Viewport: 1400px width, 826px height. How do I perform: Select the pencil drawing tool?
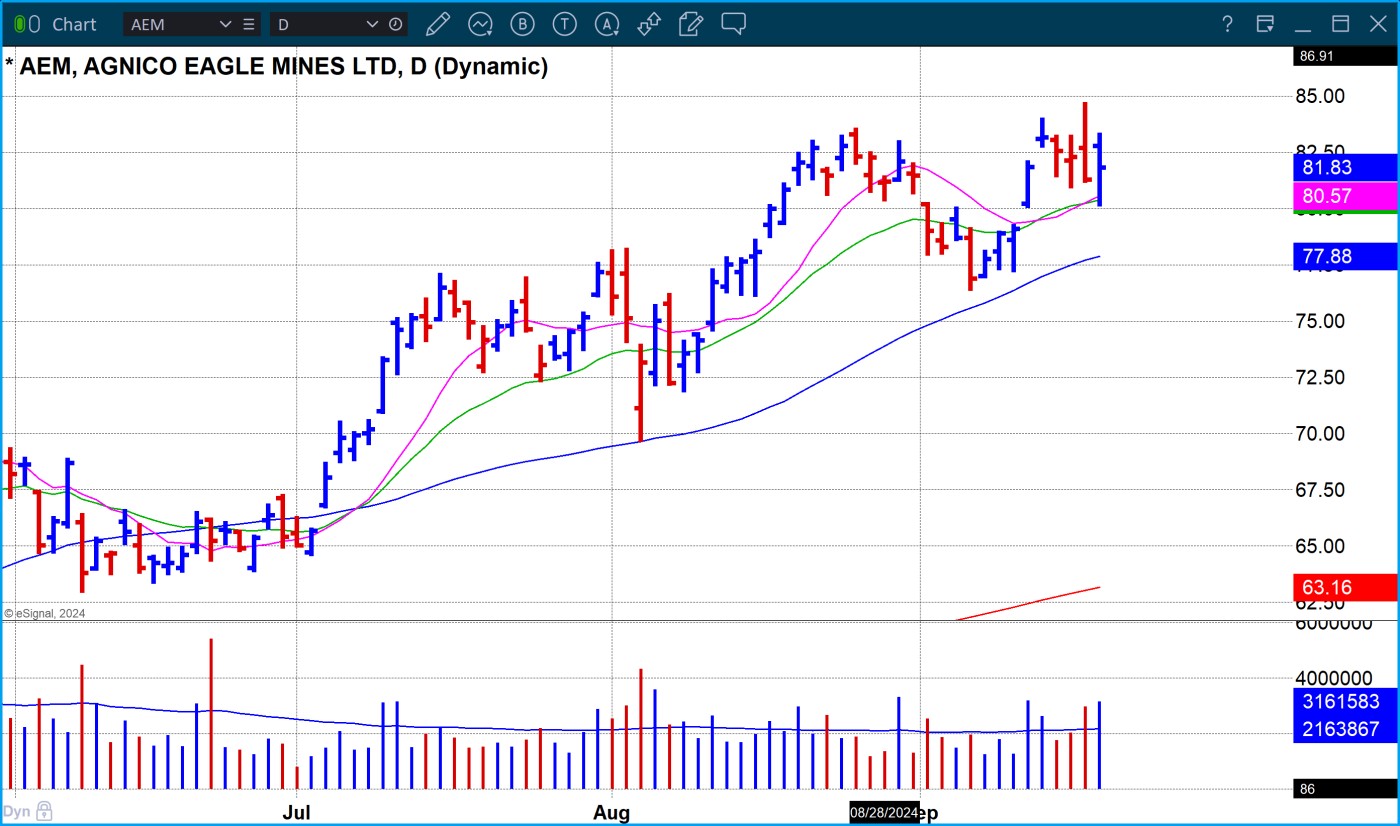pyautogui.click(x=436, y=24)
